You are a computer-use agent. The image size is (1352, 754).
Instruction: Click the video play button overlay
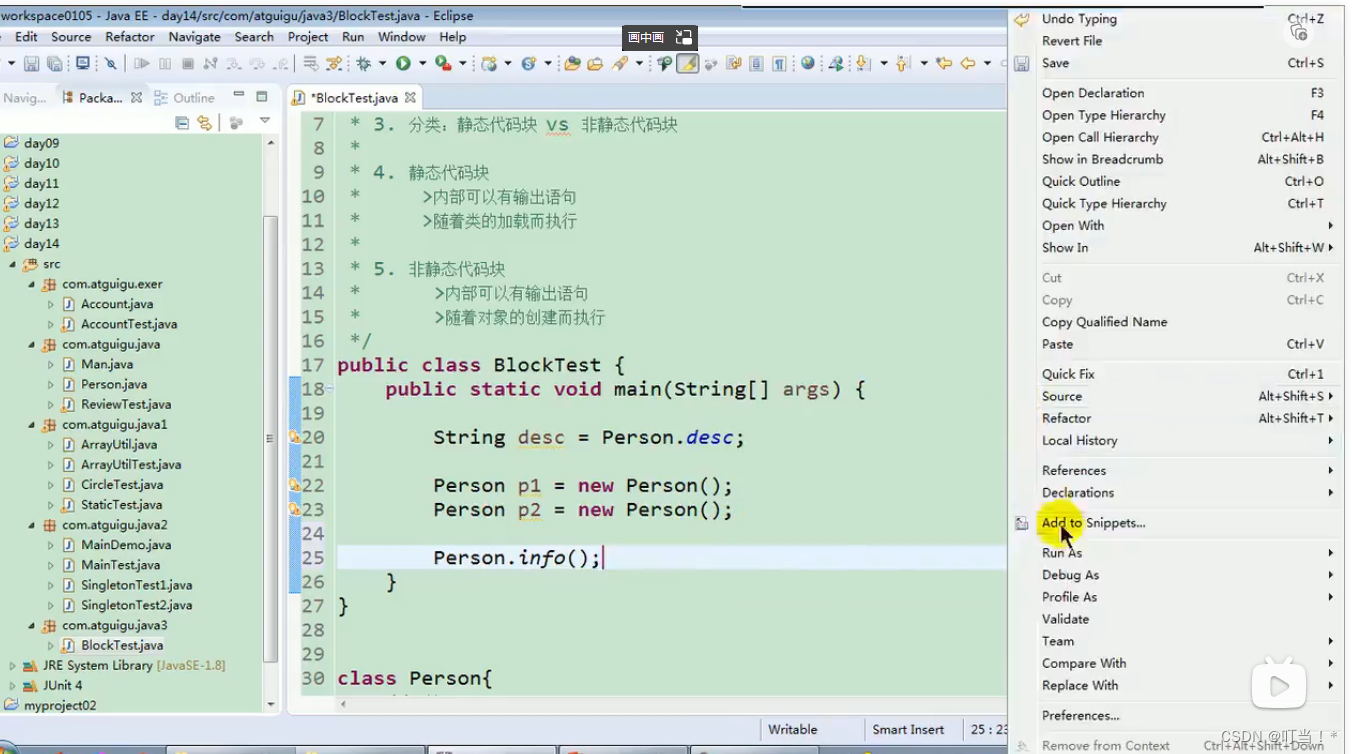click(x=1279, y=683)
